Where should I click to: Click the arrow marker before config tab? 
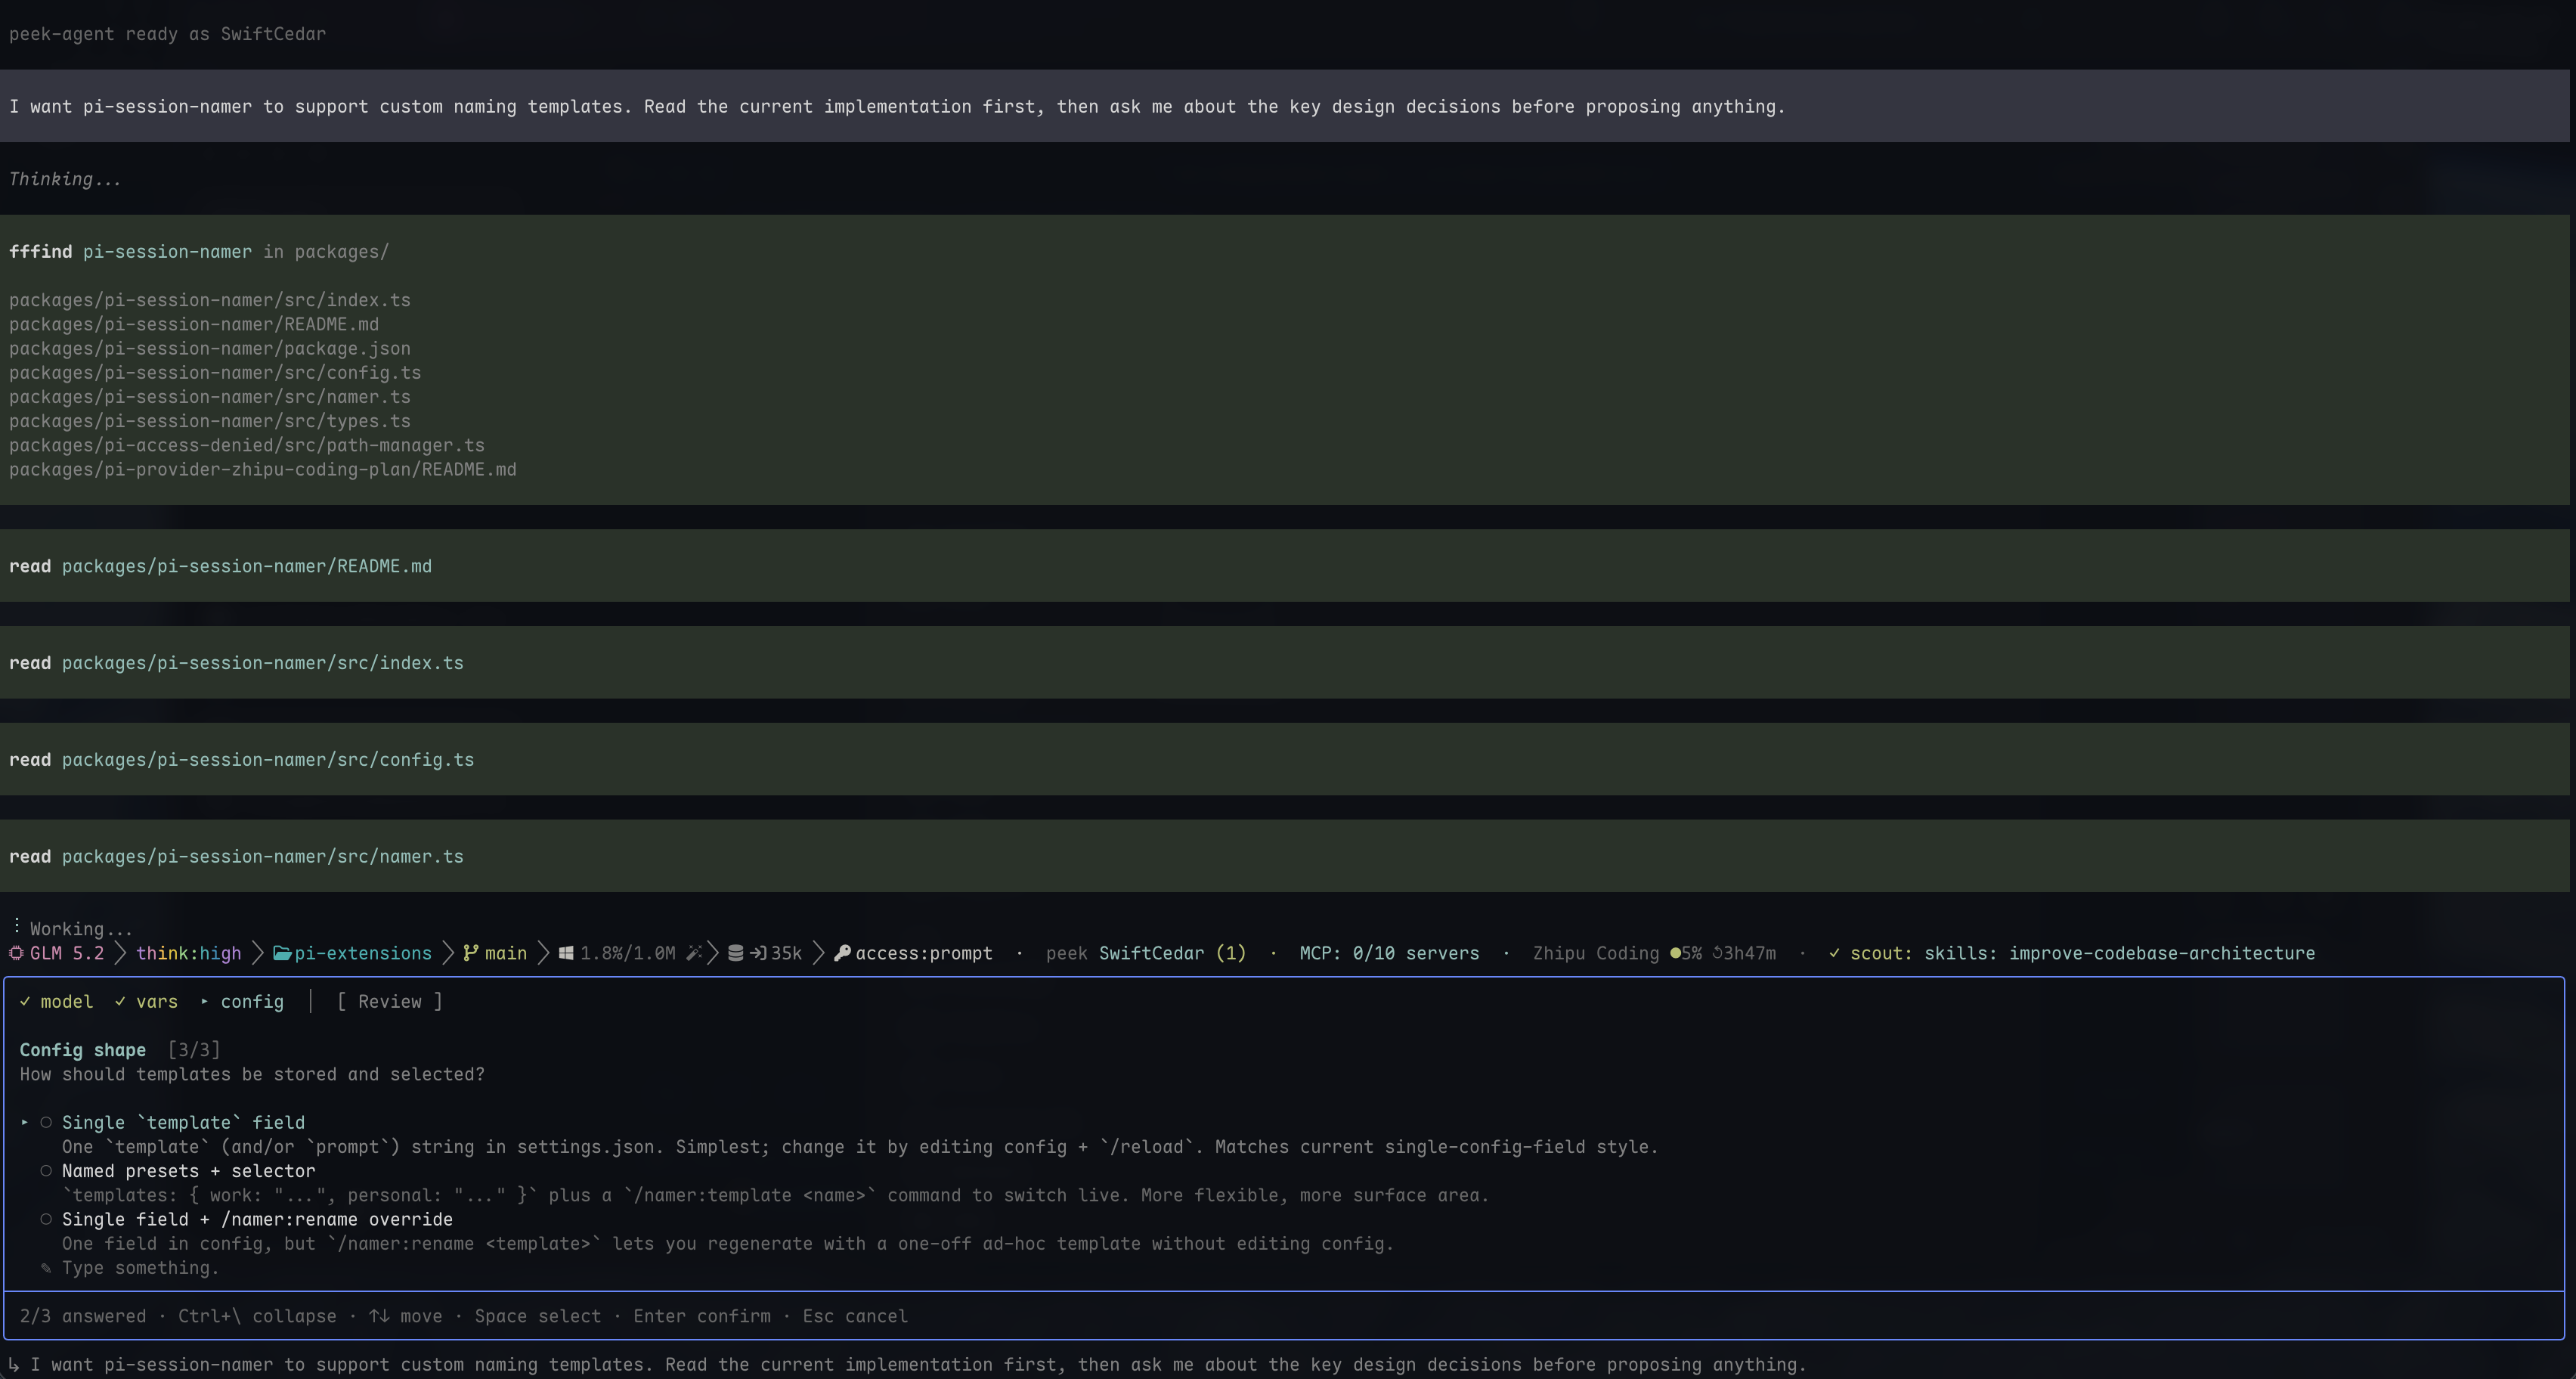[x=204, y=1001]
